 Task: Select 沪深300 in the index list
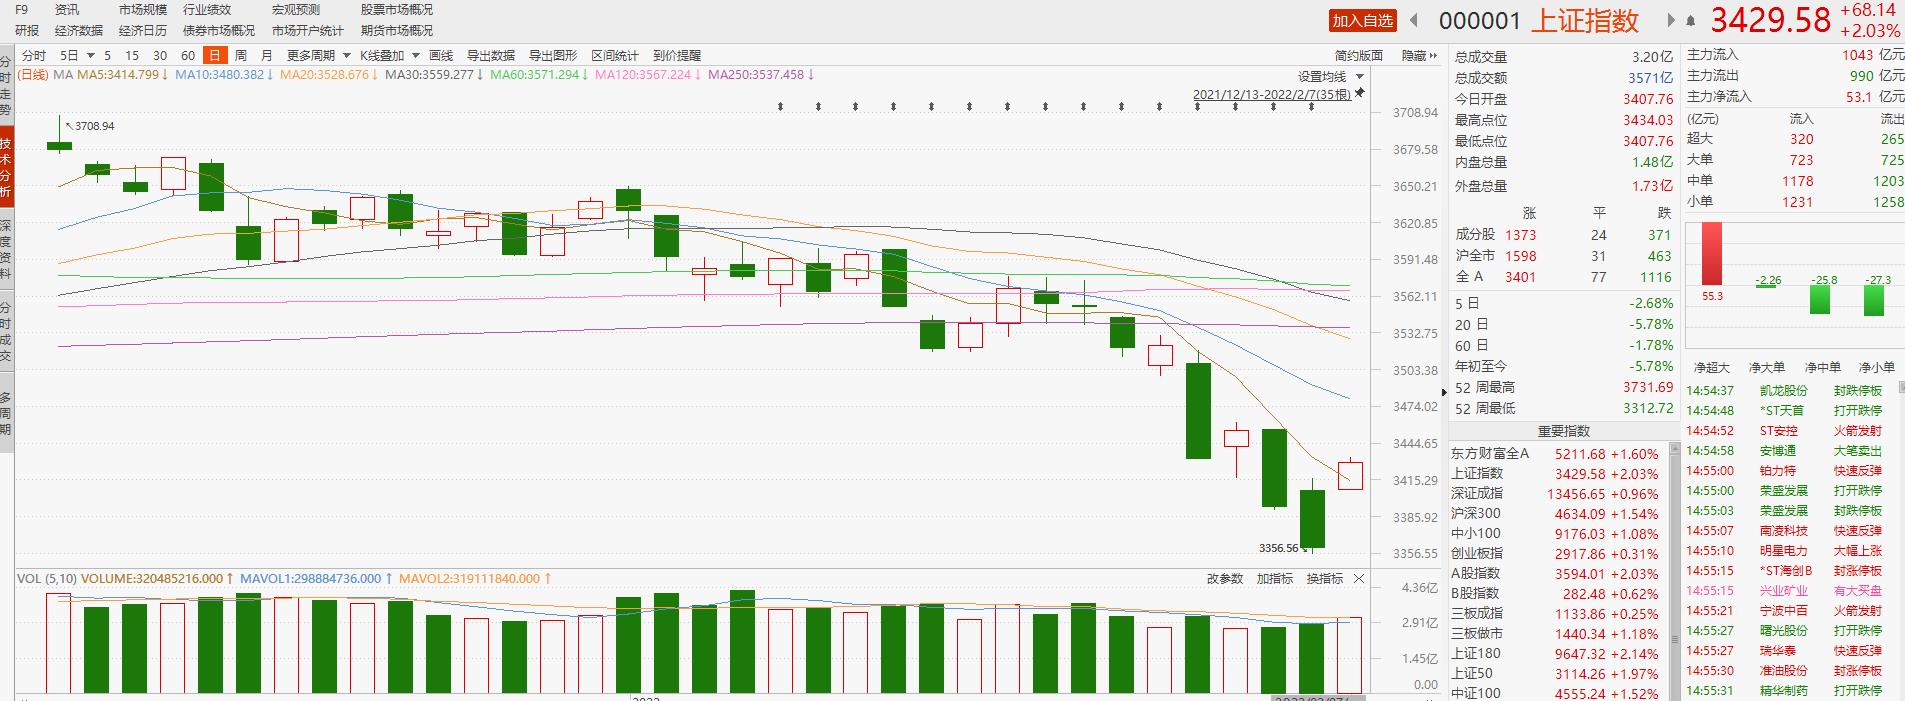(1475, 513)
